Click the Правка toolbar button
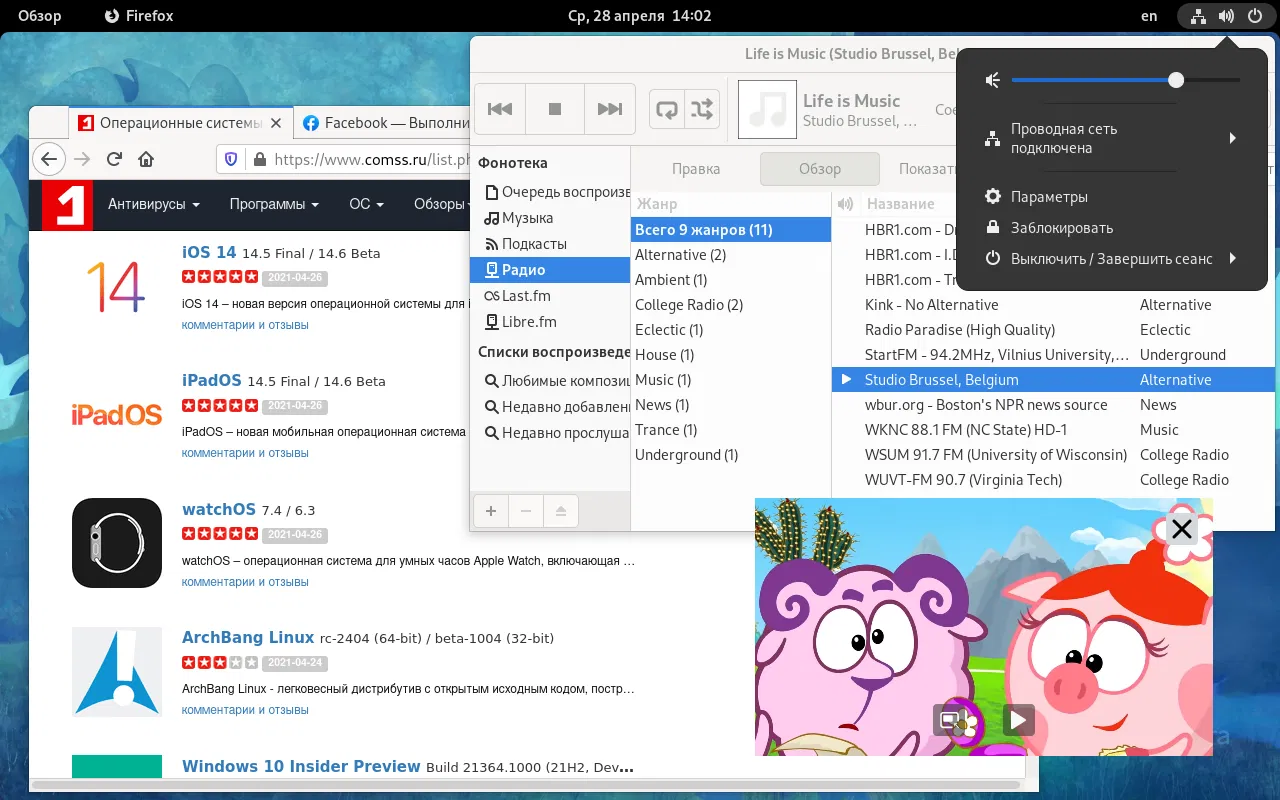1280x800 pixels. point(696,169)
